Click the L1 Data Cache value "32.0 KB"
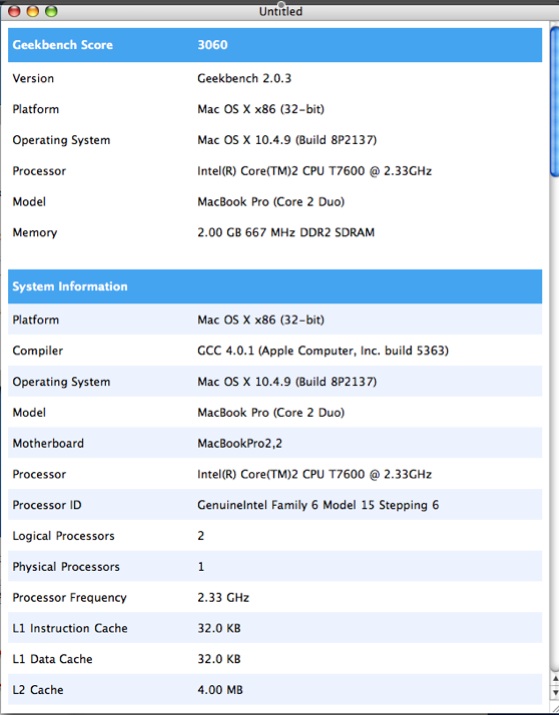The height and width of the screenshot is (715, 559). click(x=219, y=659)
